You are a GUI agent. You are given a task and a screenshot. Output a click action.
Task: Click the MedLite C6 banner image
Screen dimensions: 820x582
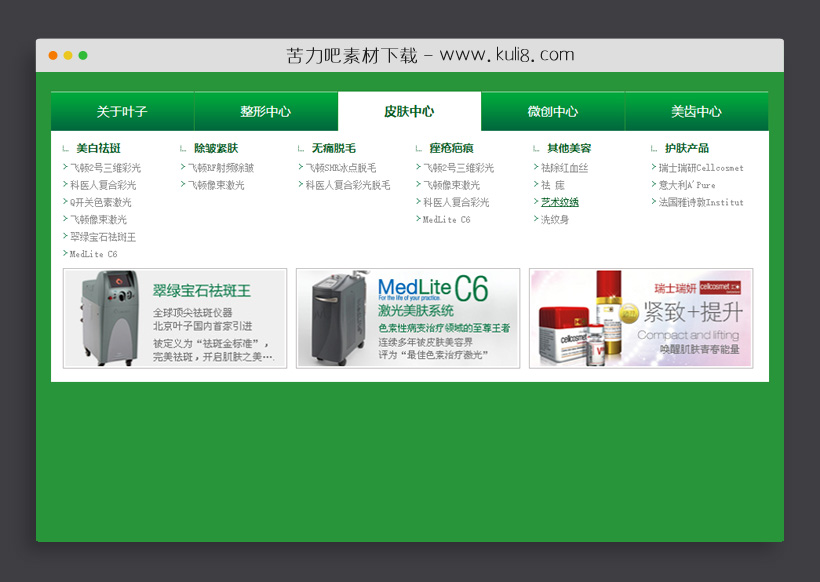409,318
